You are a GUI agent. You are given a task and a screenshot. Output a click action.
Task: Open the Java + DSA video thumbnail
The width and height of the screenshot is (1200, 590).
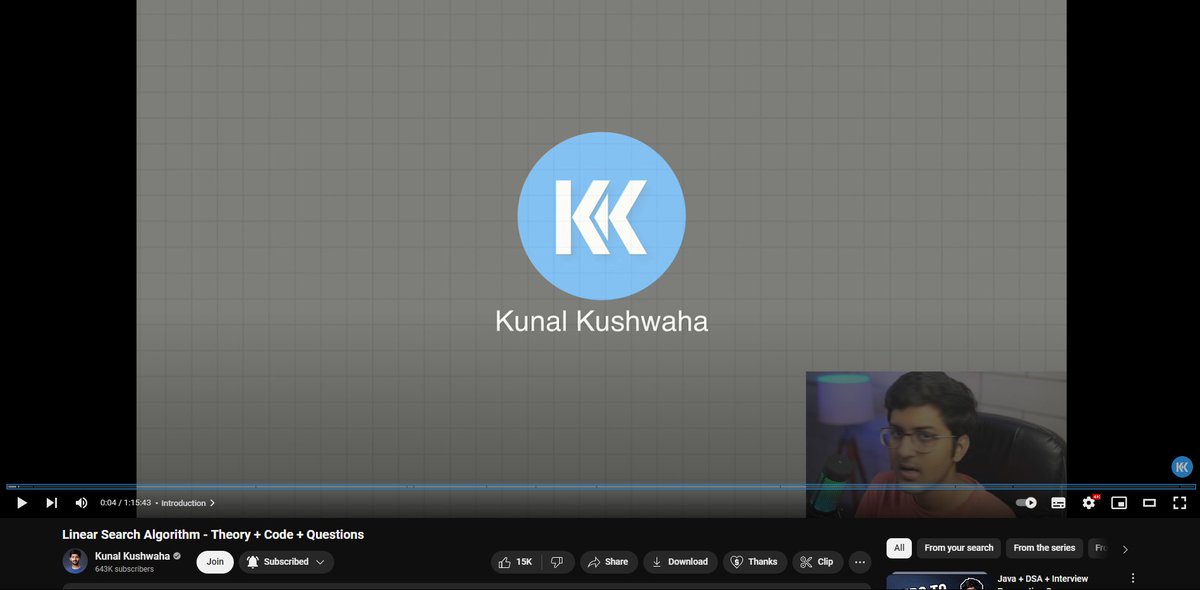tap(937, 581)
